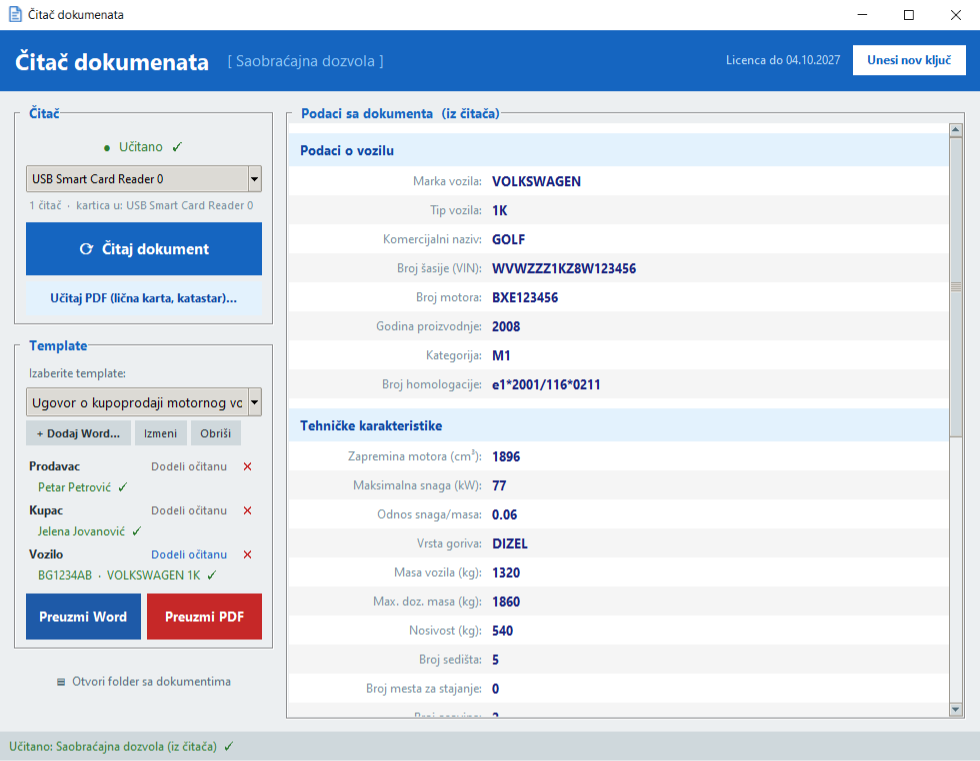Click the vertical scrollbar thumb in data panel
The height and width of the screenshot is (761, 980).
955,287
